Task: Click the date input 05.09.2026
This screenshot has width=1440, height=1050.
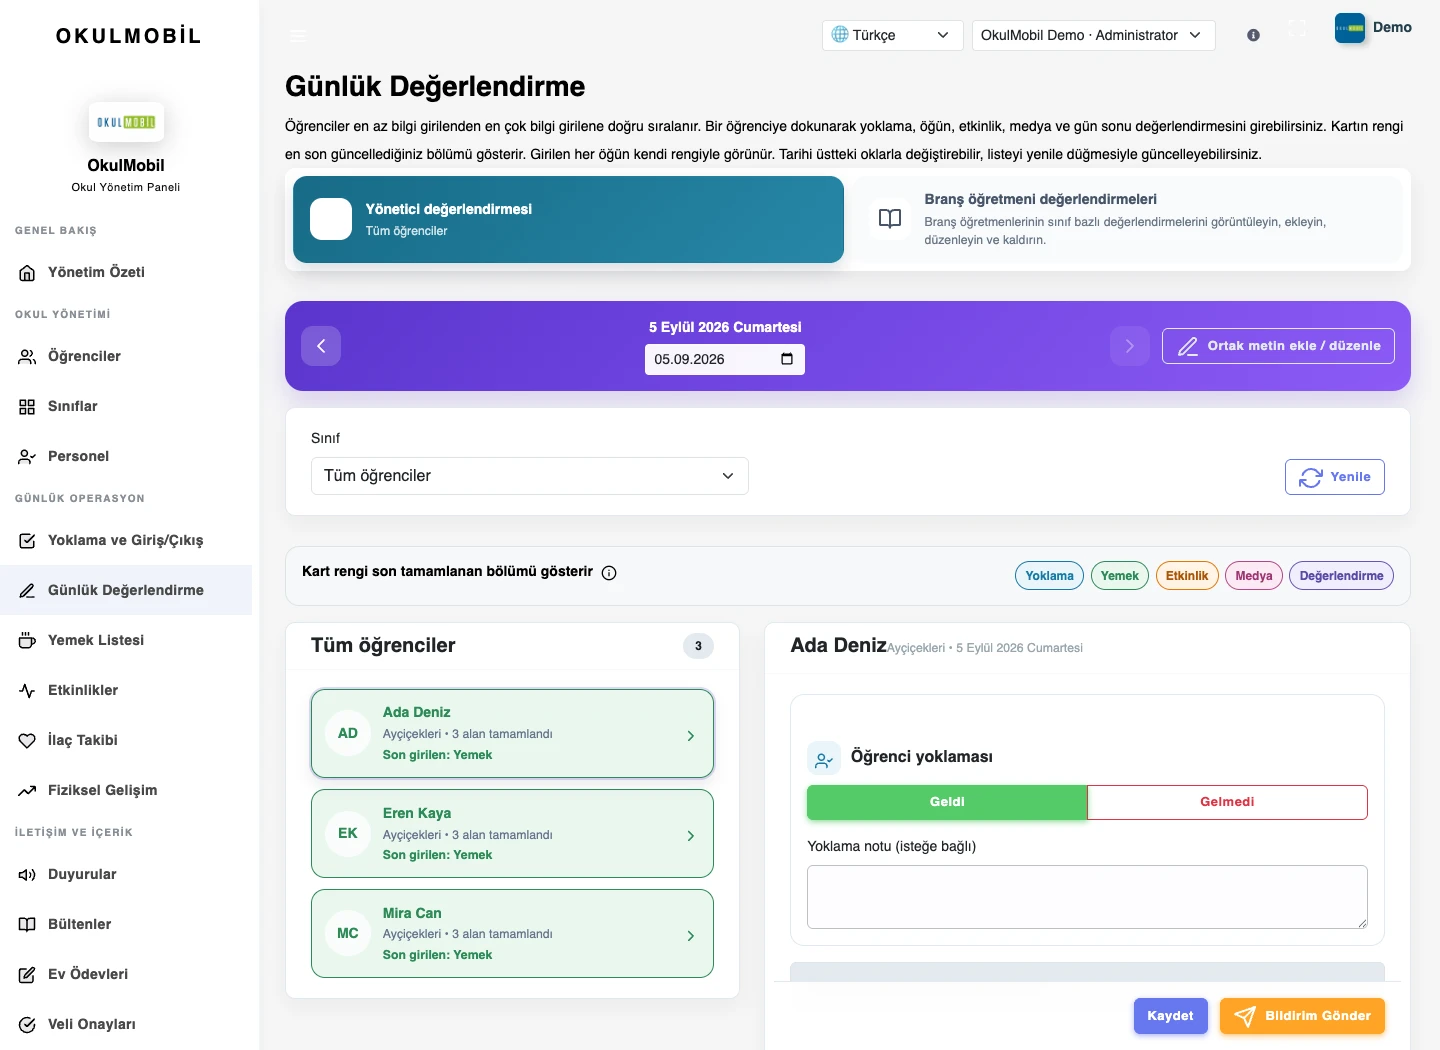Action: [x=725, y=359]
